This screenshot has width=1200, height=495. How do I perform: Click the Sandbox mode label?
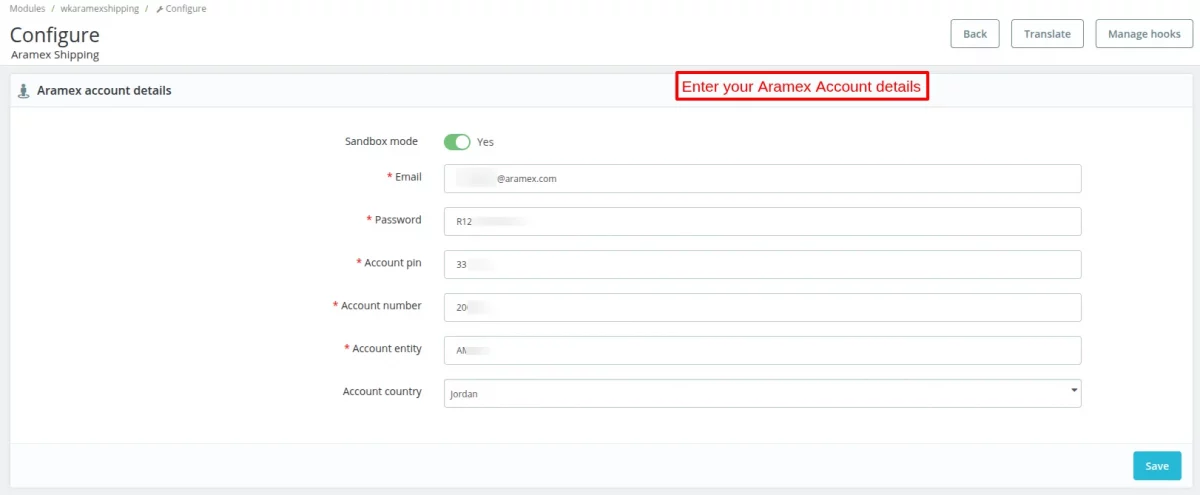click(381, 141)
